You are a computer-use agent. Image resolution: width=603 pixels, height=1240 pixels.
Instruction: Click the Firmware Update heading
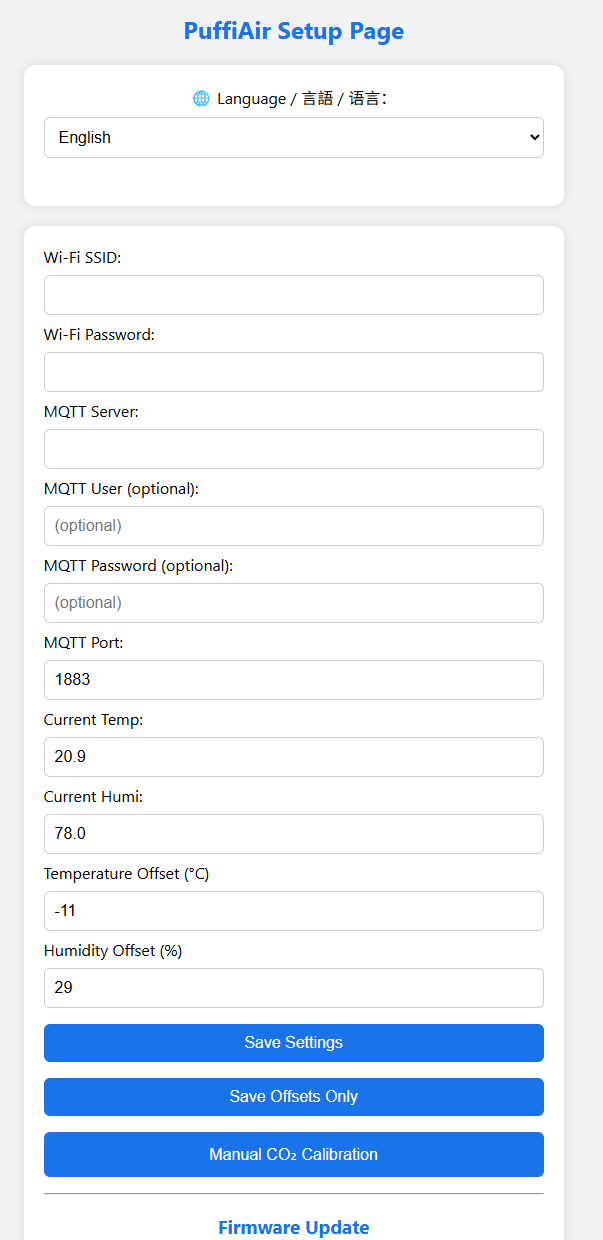[294, 1227]
